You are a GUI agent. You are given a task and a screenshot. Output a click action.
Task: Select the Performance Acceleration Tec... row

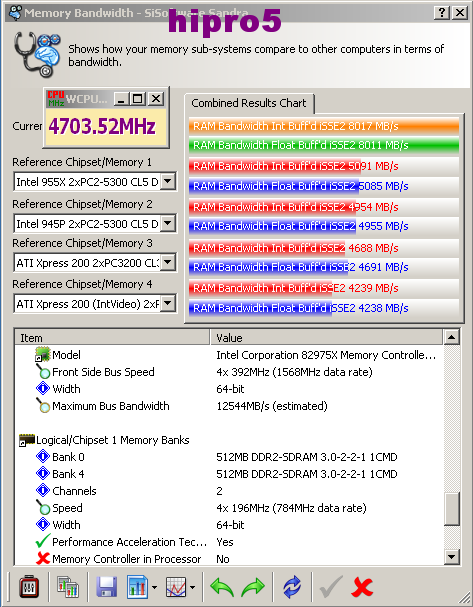[x=228, y=542]
